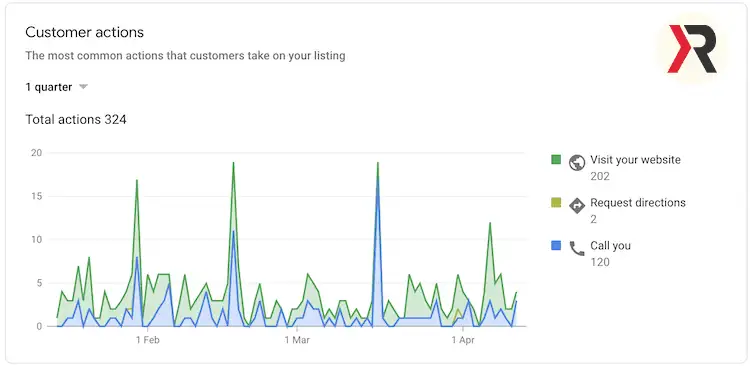This screenshot has width=750, height=366.
Task: Click the blue Call you legend swatch
Action: pyautogui.click(x=556, y=245)
